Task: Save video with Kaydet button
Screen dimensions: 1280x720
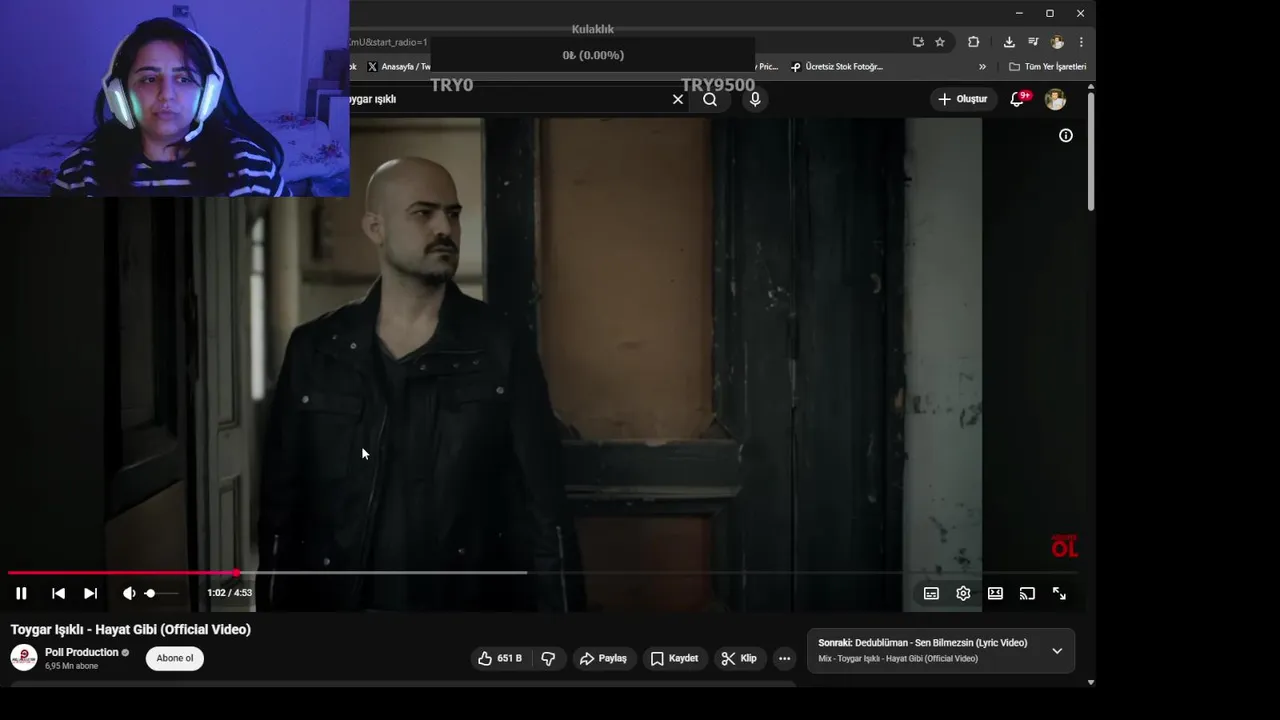Action: (x=674, y=658)
